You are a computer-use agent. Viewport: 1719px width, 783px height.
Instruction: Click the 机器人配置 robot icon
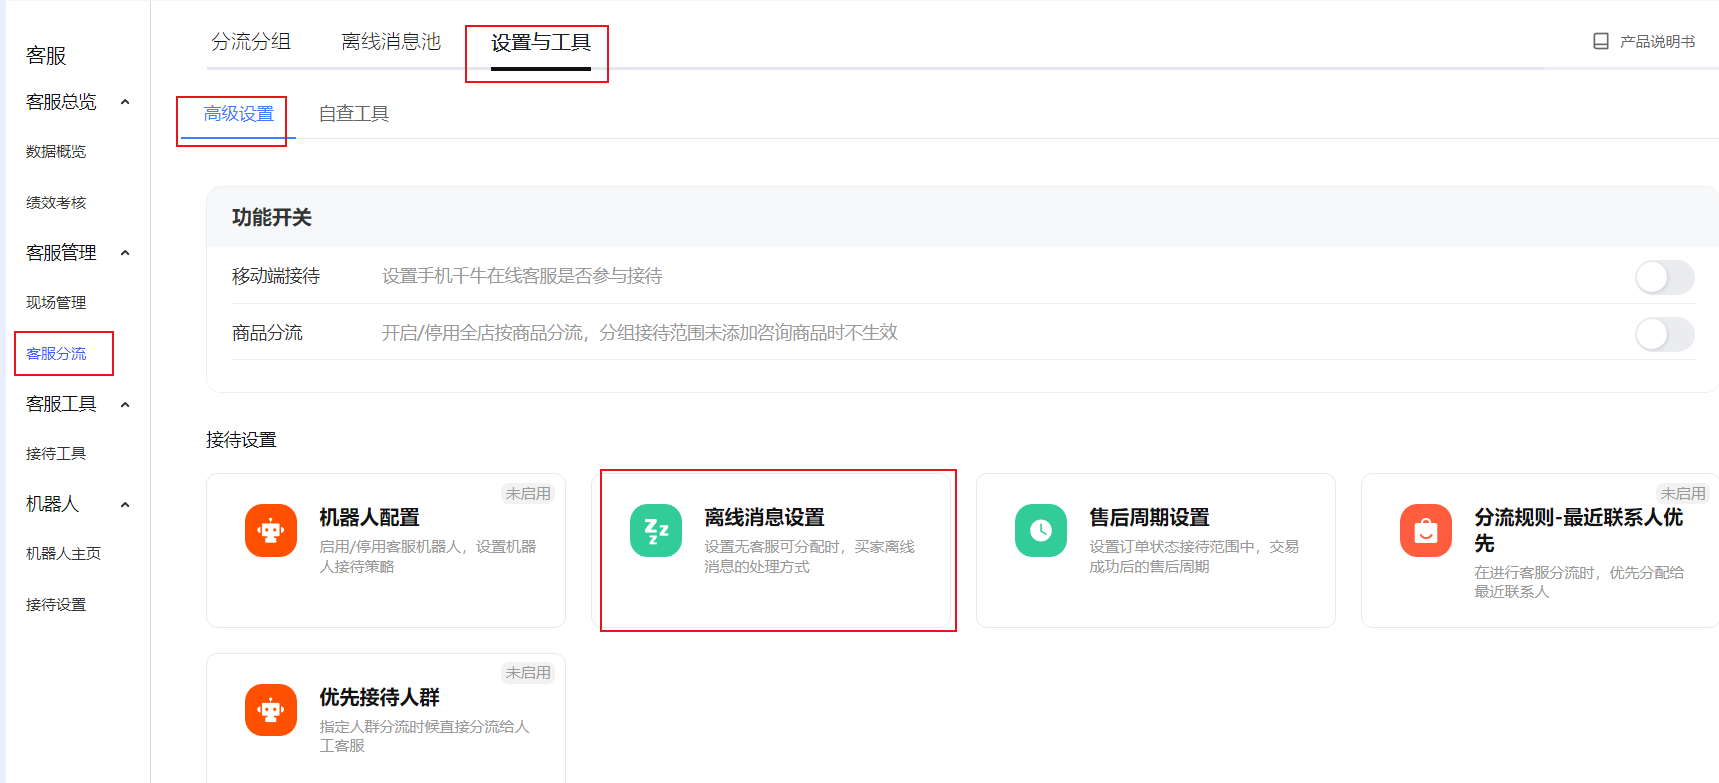(271, 530)
